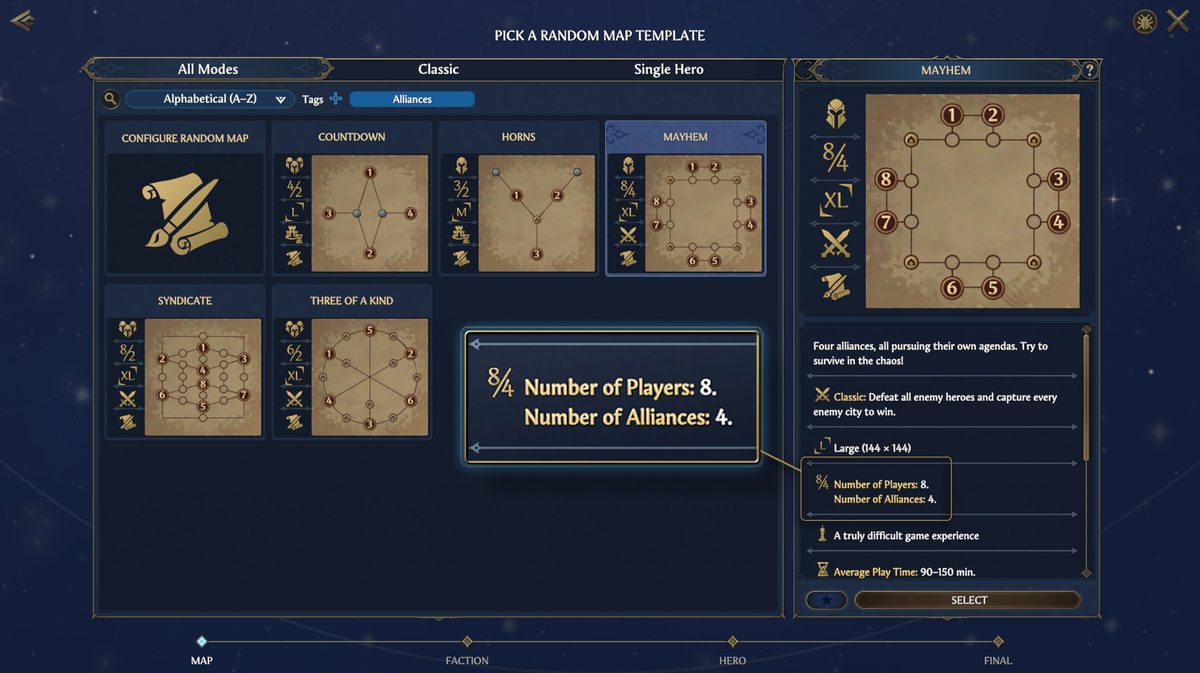Switch to the All Modes tab

tap(208, 69)
